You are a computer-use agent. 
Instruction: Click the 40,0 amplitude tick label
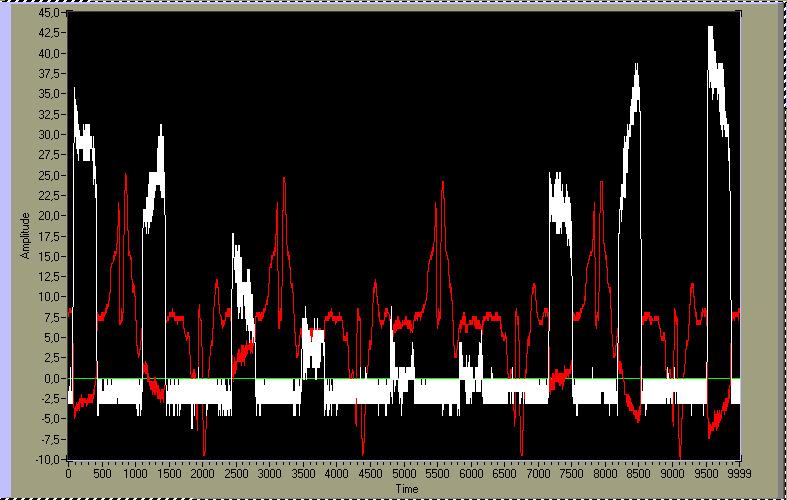point(49,53)
